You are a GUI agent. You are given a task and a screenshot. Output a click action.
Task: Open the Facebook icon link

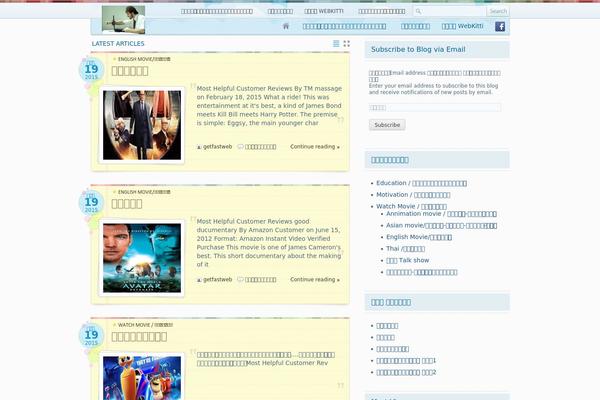[x=500, y=26]
